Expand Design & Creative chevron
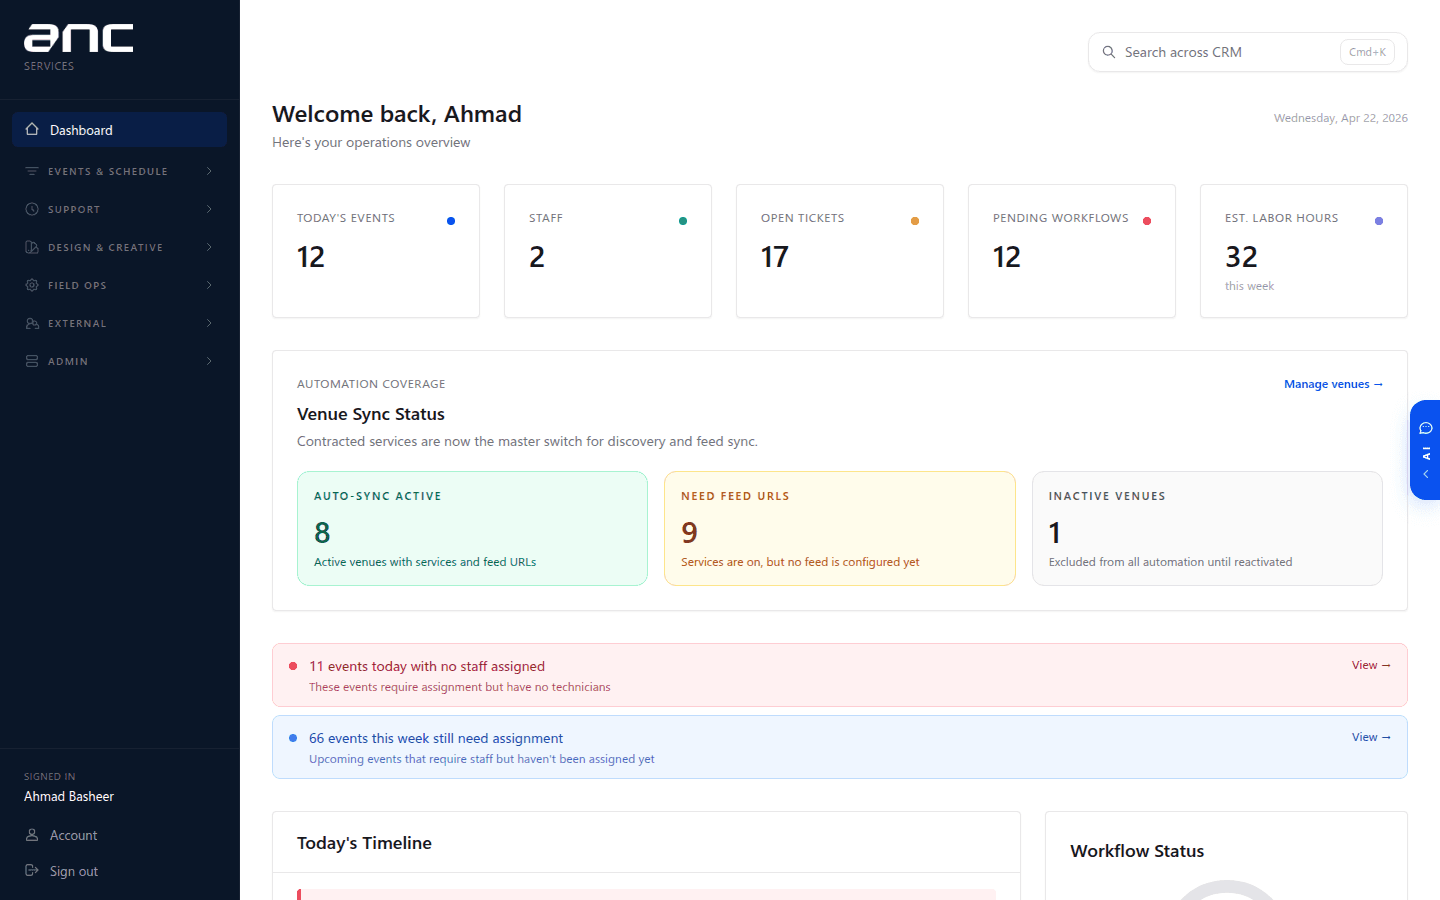 coord(209,247)
